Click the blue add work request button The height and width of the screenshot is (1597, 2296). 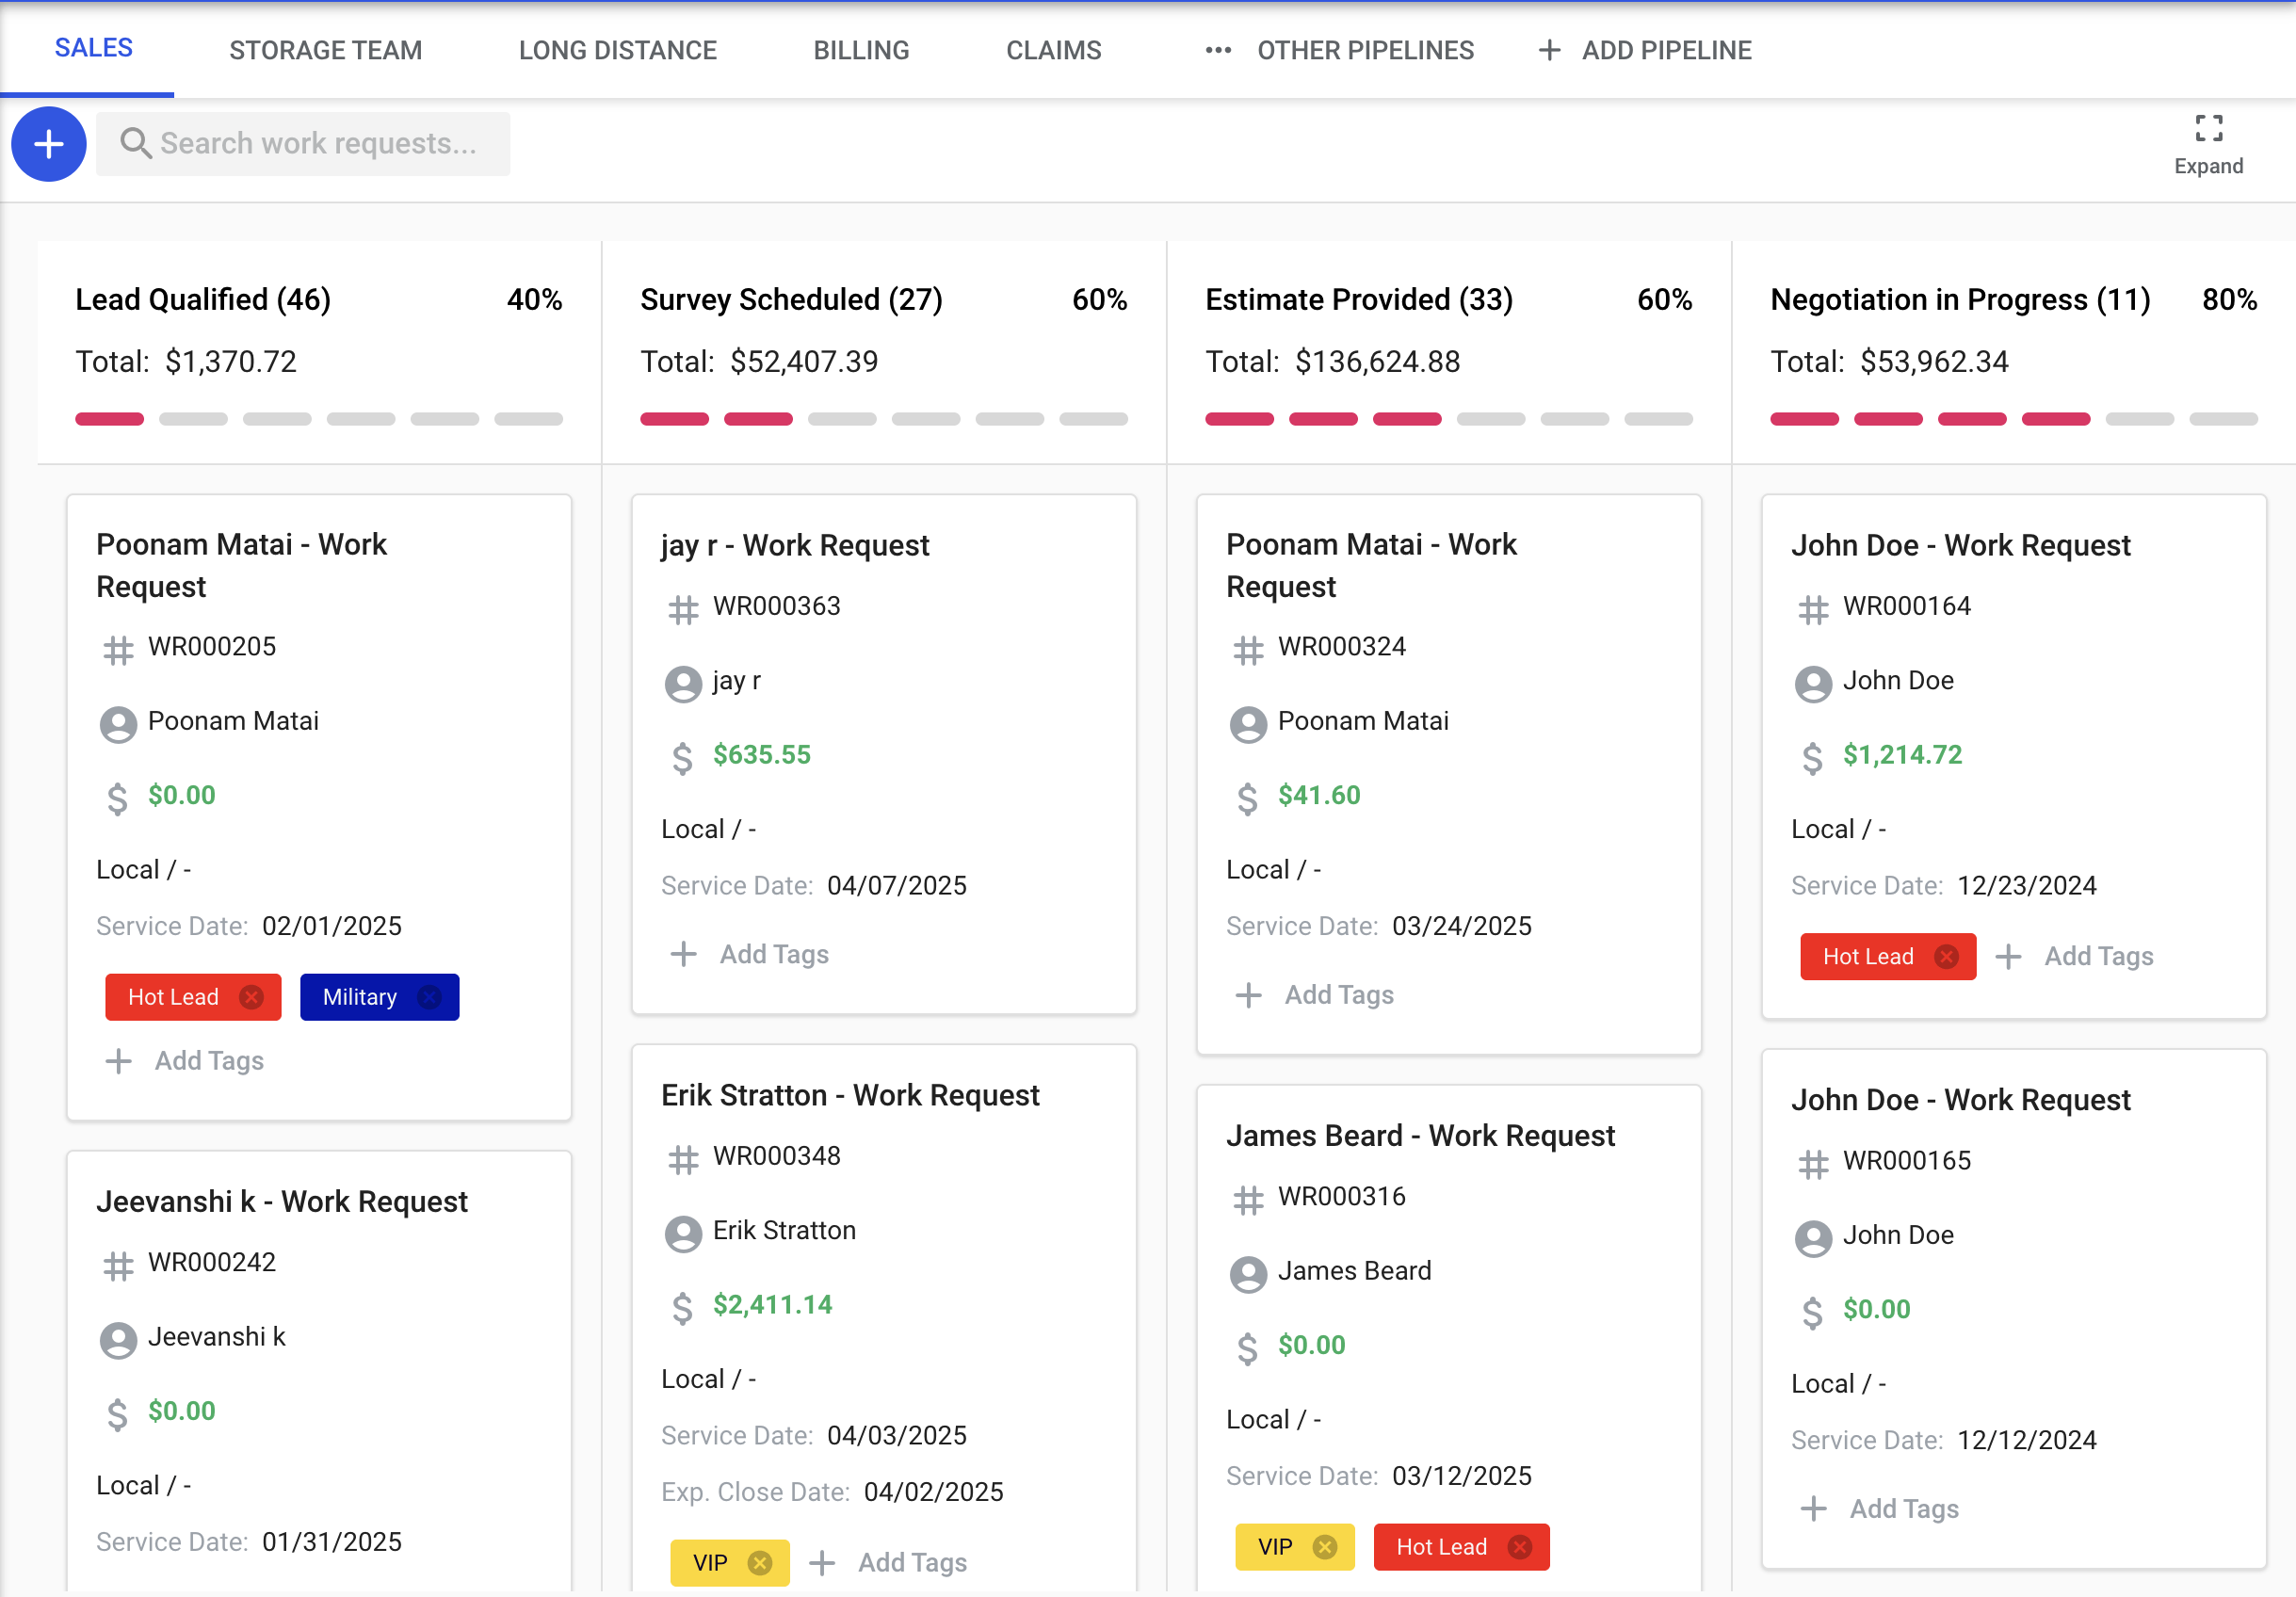point(48,144)
